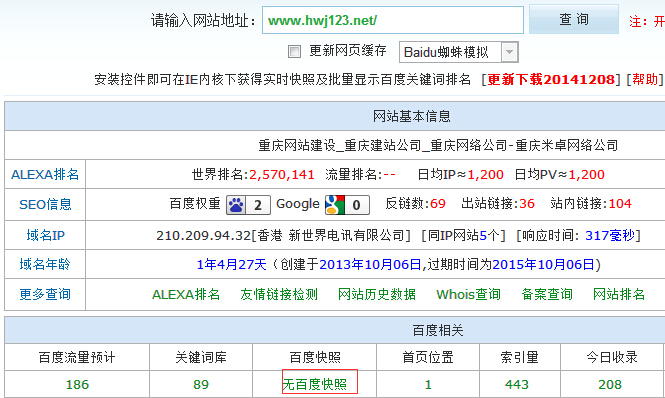Click the 无百度快照 result link
Screen dimensions: 665x398
[315, 384]
